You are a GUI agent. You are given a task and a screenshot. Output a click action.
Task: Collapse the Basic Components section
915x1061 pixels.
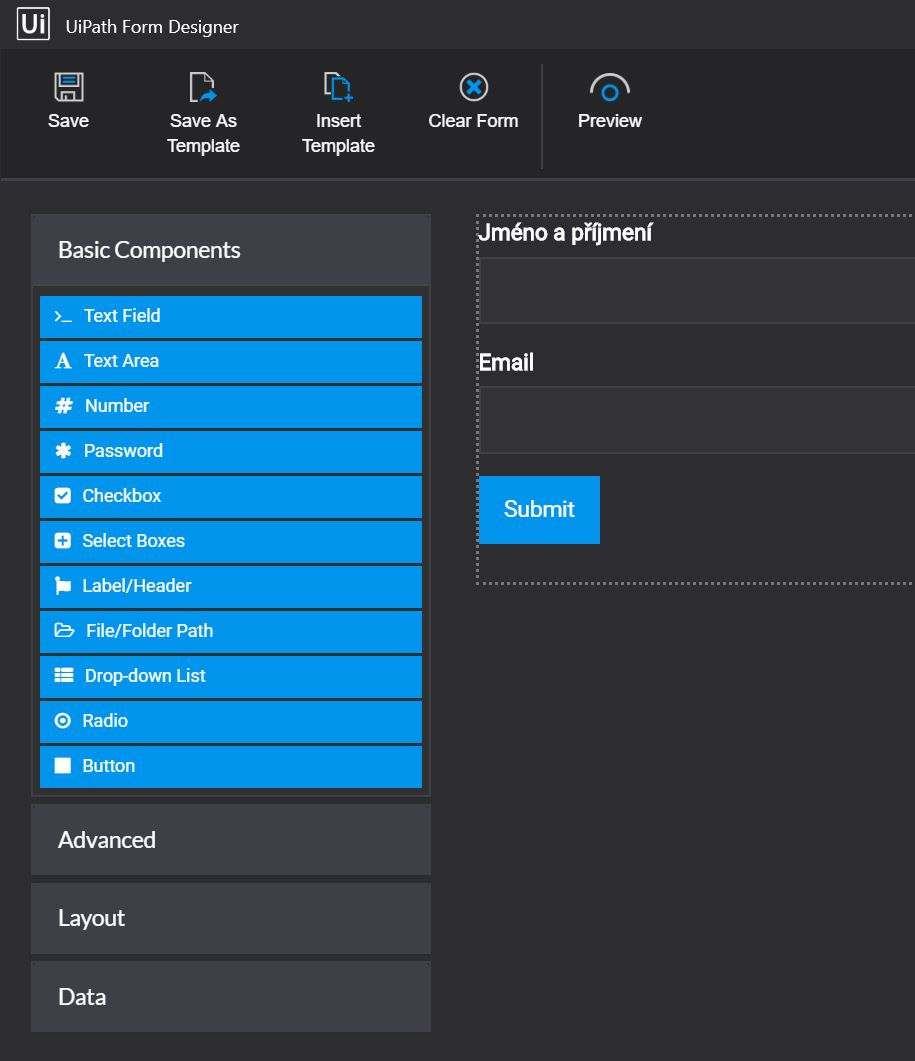(231, 250)
